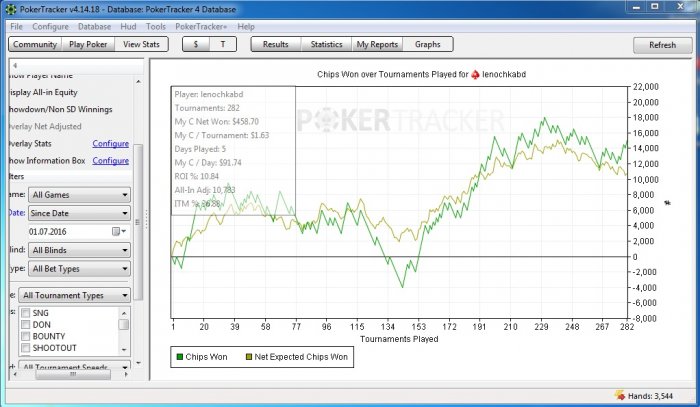Open the Database menu
The image size is (700, 407).
(x=94, y=26)
